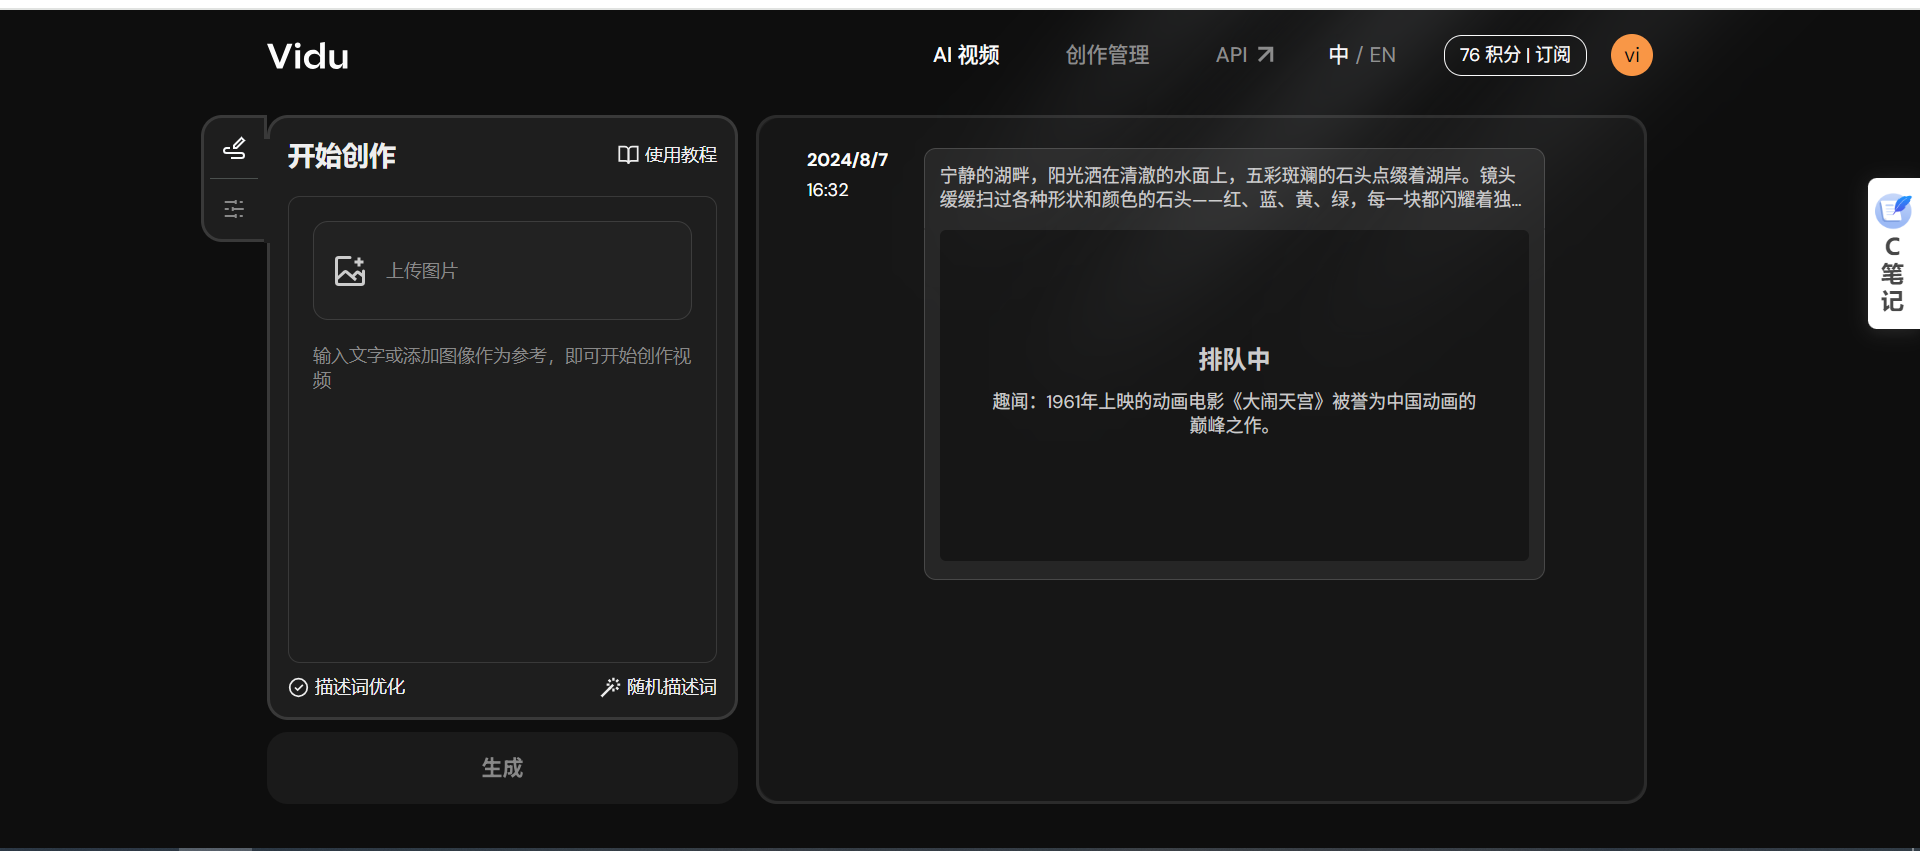Image resolution: width=1920 pixels, height=851 pixels.
Task: Click the 生成 generate button
Action: [502, 768]
